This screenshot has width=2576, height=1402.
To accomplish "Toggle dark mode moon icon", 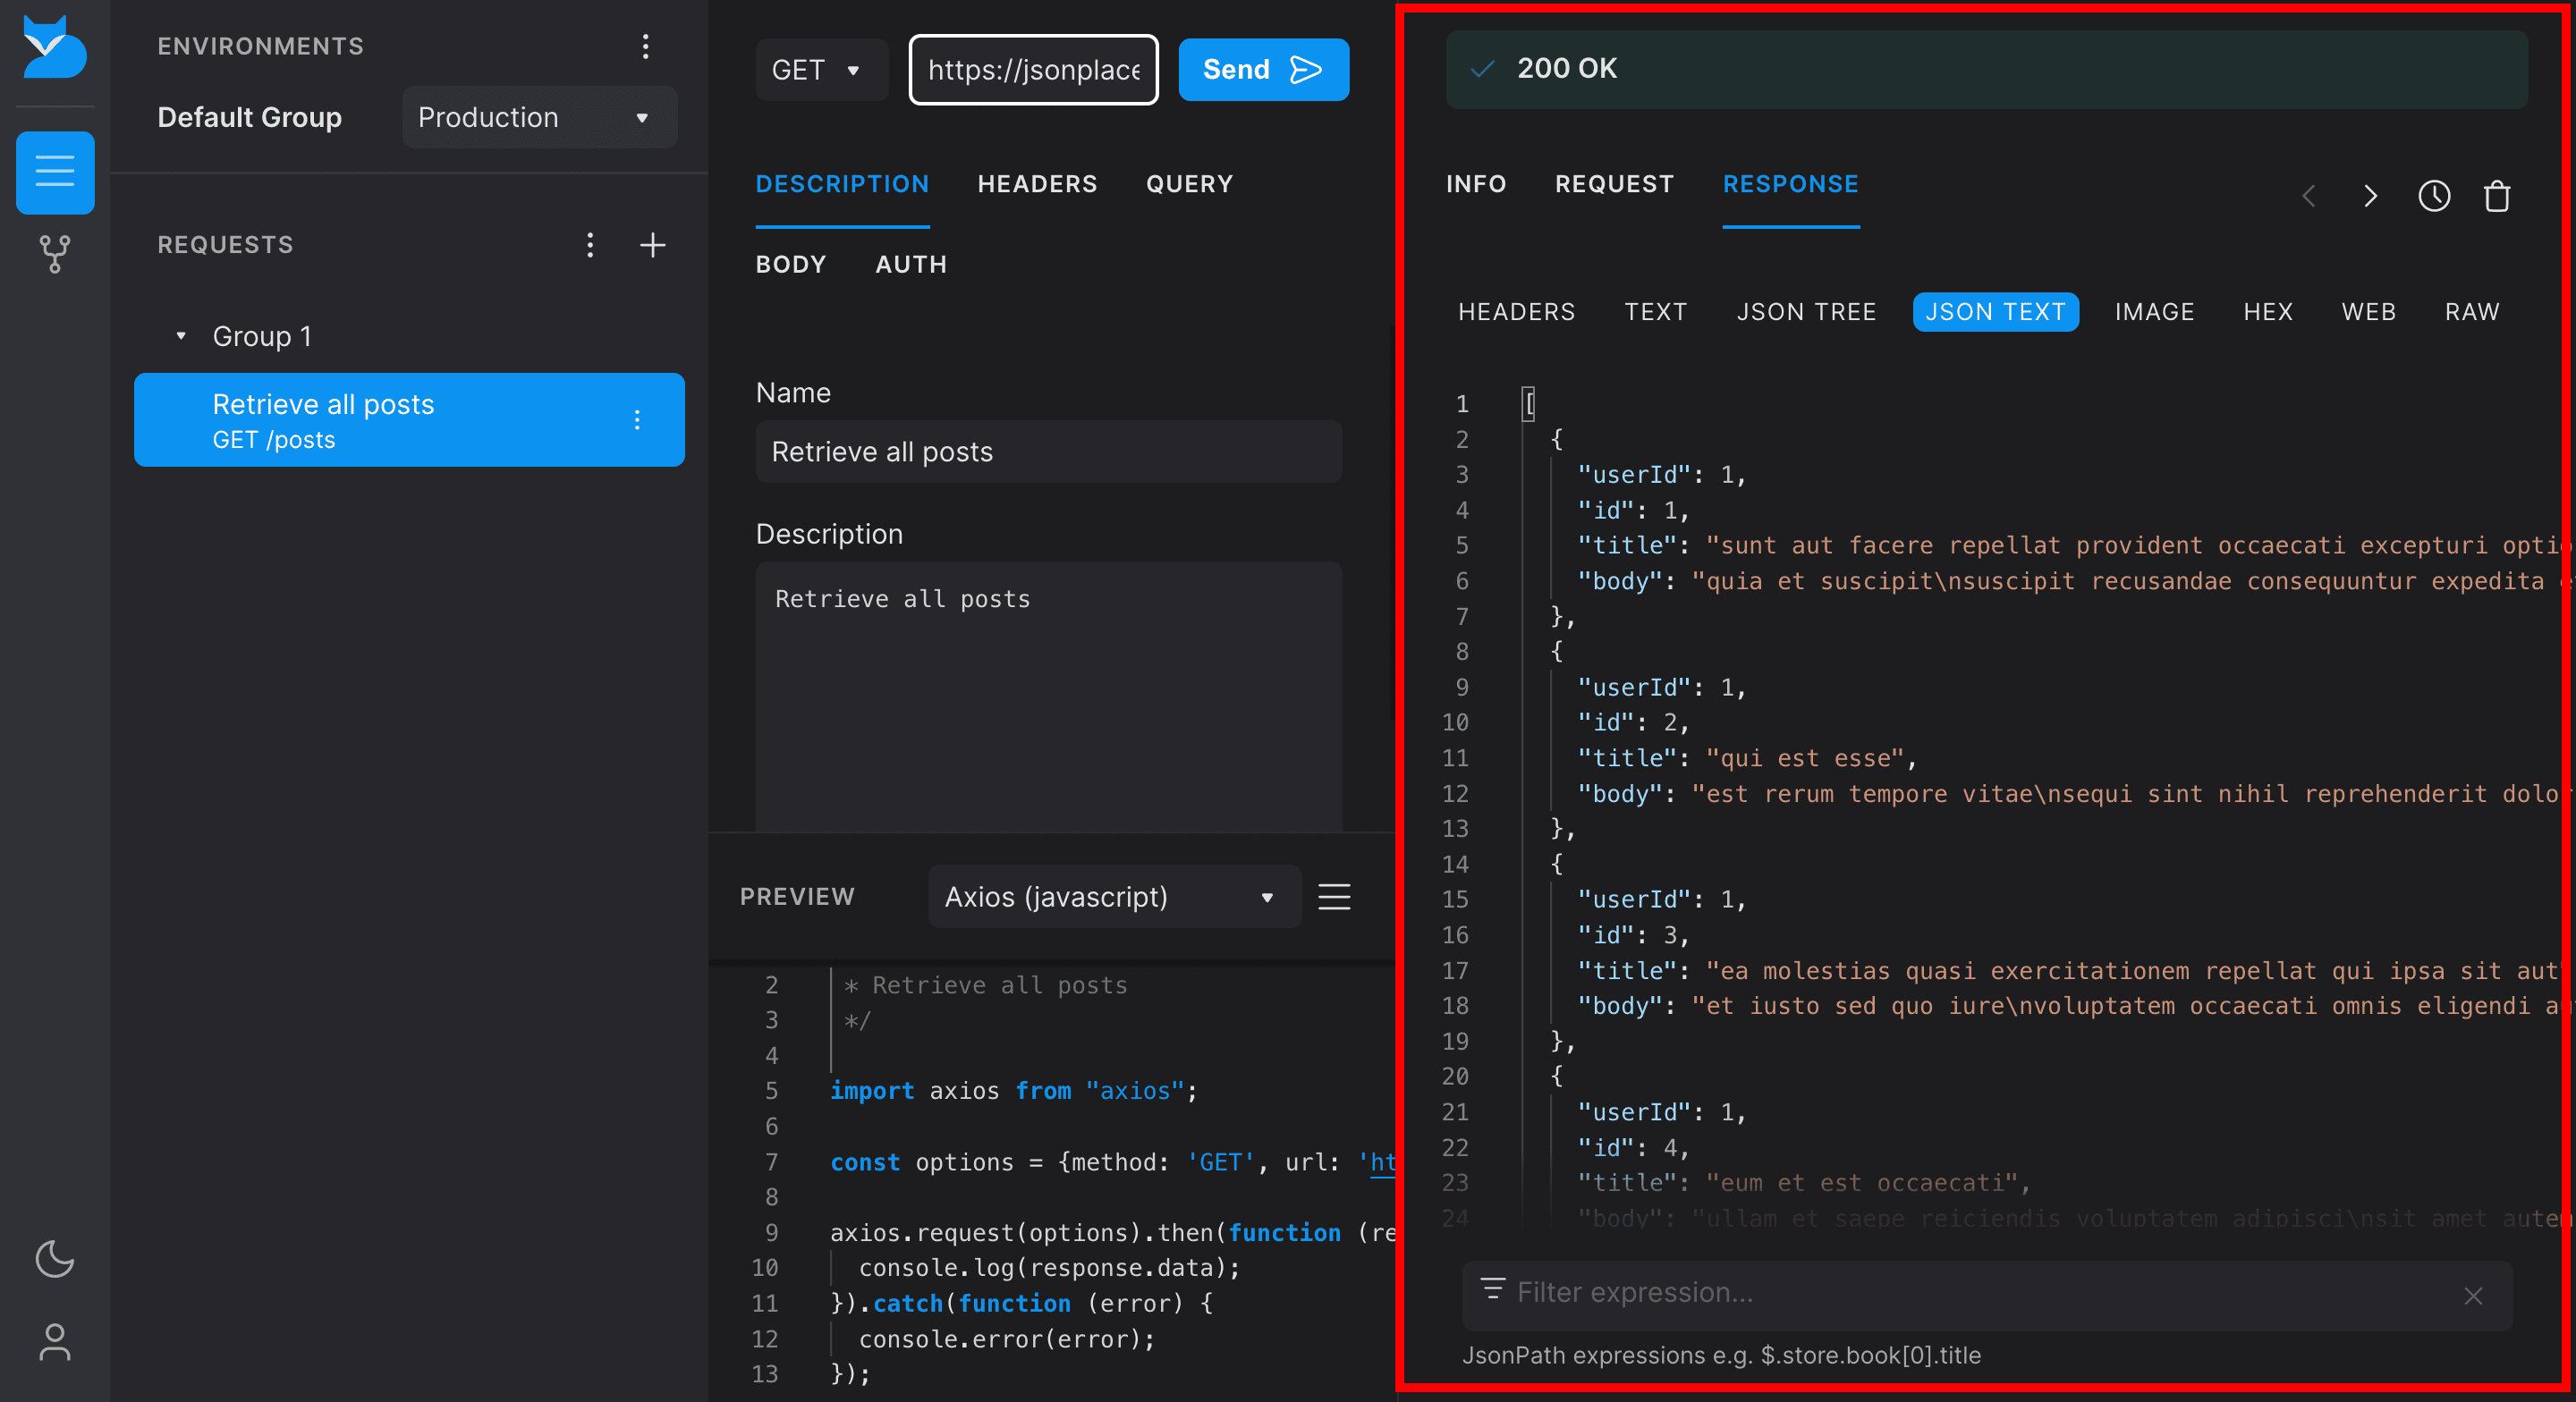I will pyautogui.click(x=55, y=1259).
